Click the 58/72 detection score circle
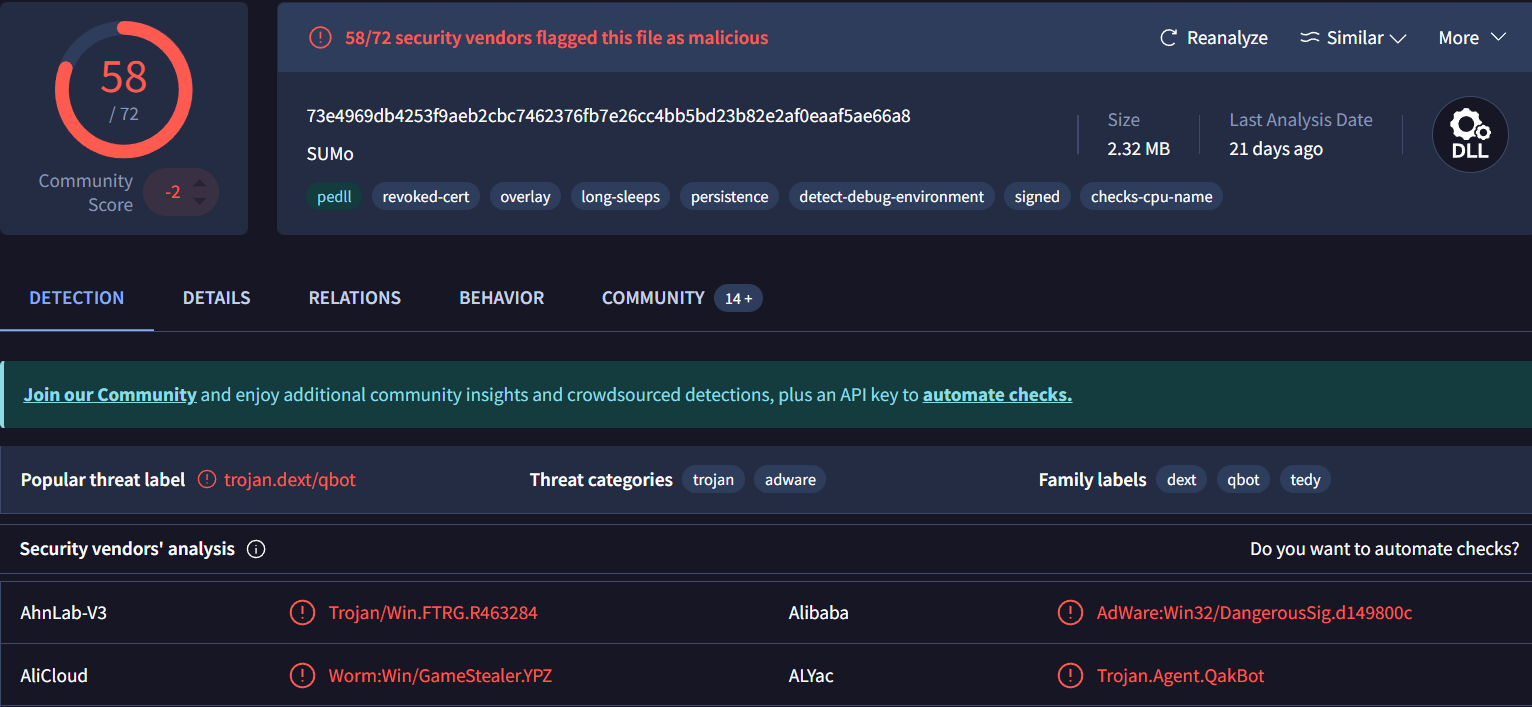Viewport: 1532px width, 707px height. point(124,90)
